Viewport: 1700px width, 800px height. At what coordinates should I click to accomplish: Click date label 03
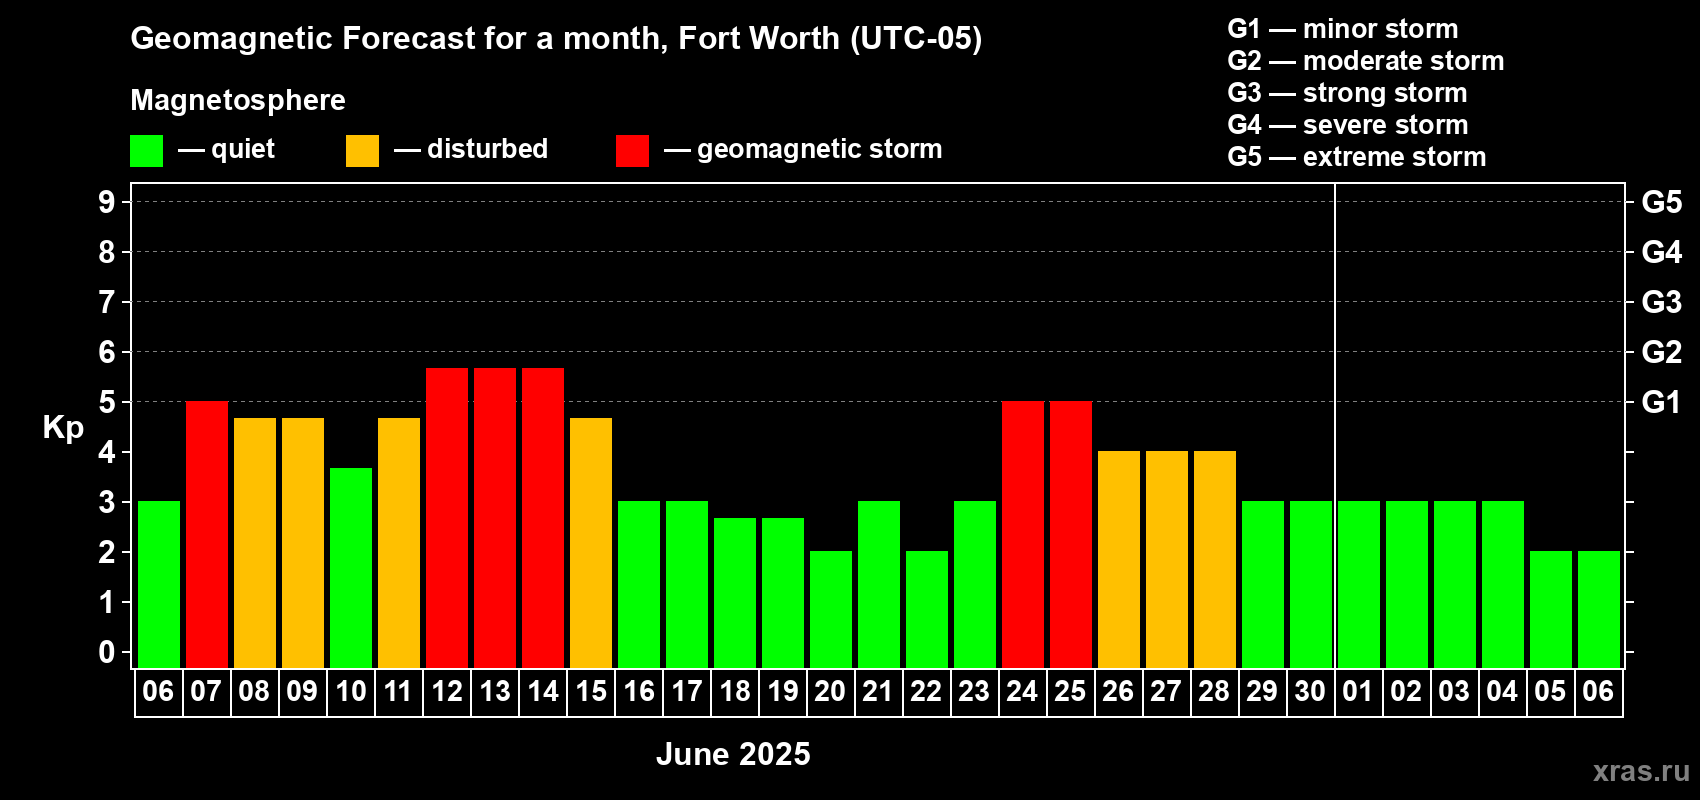1454,691
